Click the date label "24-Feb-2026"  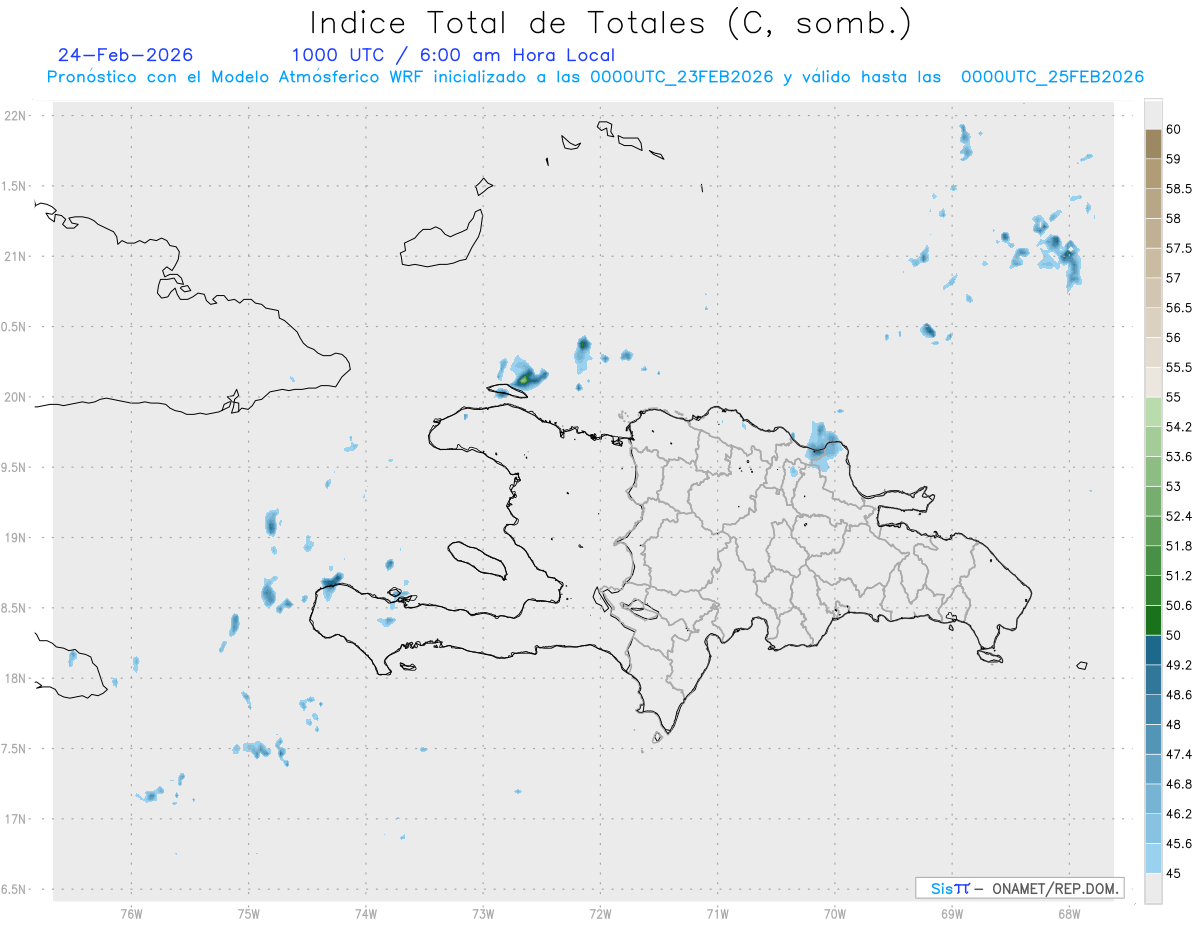pos(126,55)
